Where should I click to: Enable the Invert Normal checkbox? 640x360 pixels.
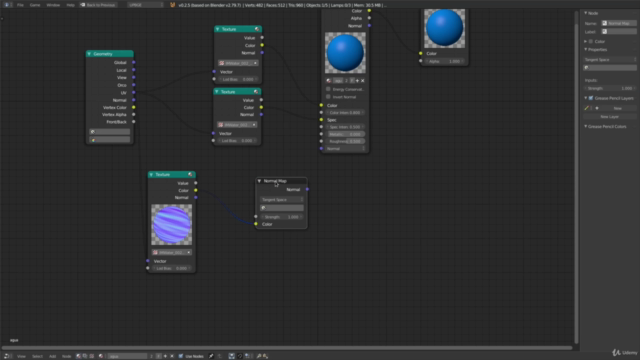point(328,97)
